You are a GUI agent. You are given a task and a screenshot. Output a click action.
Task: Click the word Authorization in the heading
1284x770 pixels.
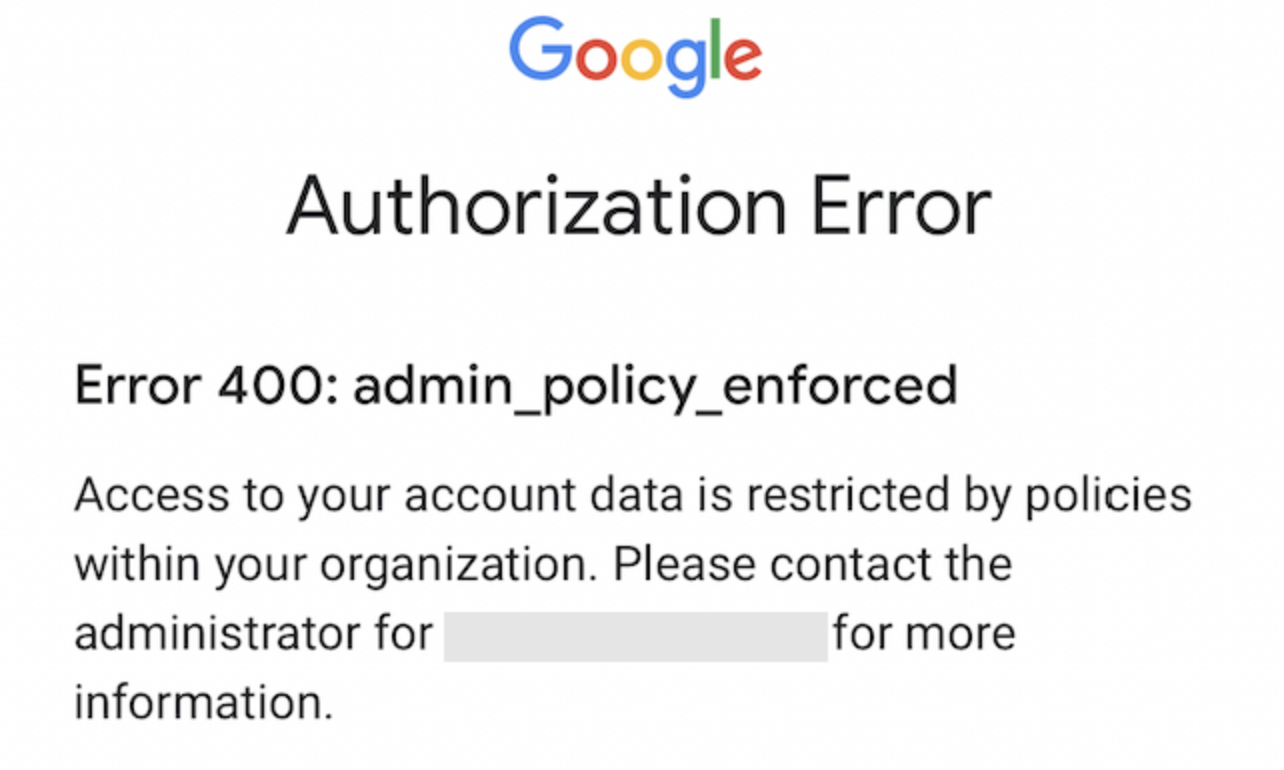pyautogui.click(x=536, y=207)
